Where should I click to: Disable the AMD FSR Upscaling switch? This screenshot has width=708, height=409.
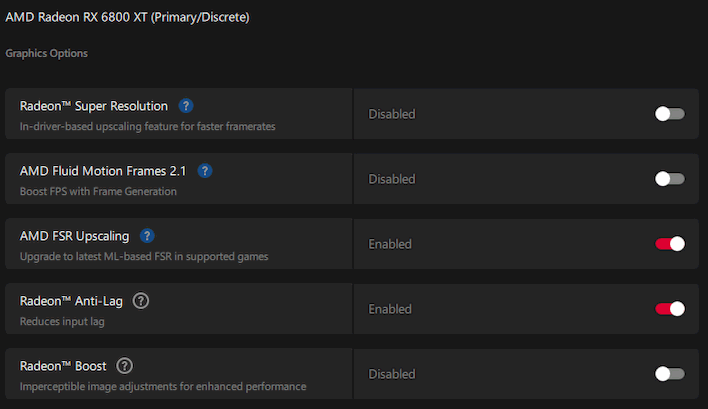click(x=670, y=244)
